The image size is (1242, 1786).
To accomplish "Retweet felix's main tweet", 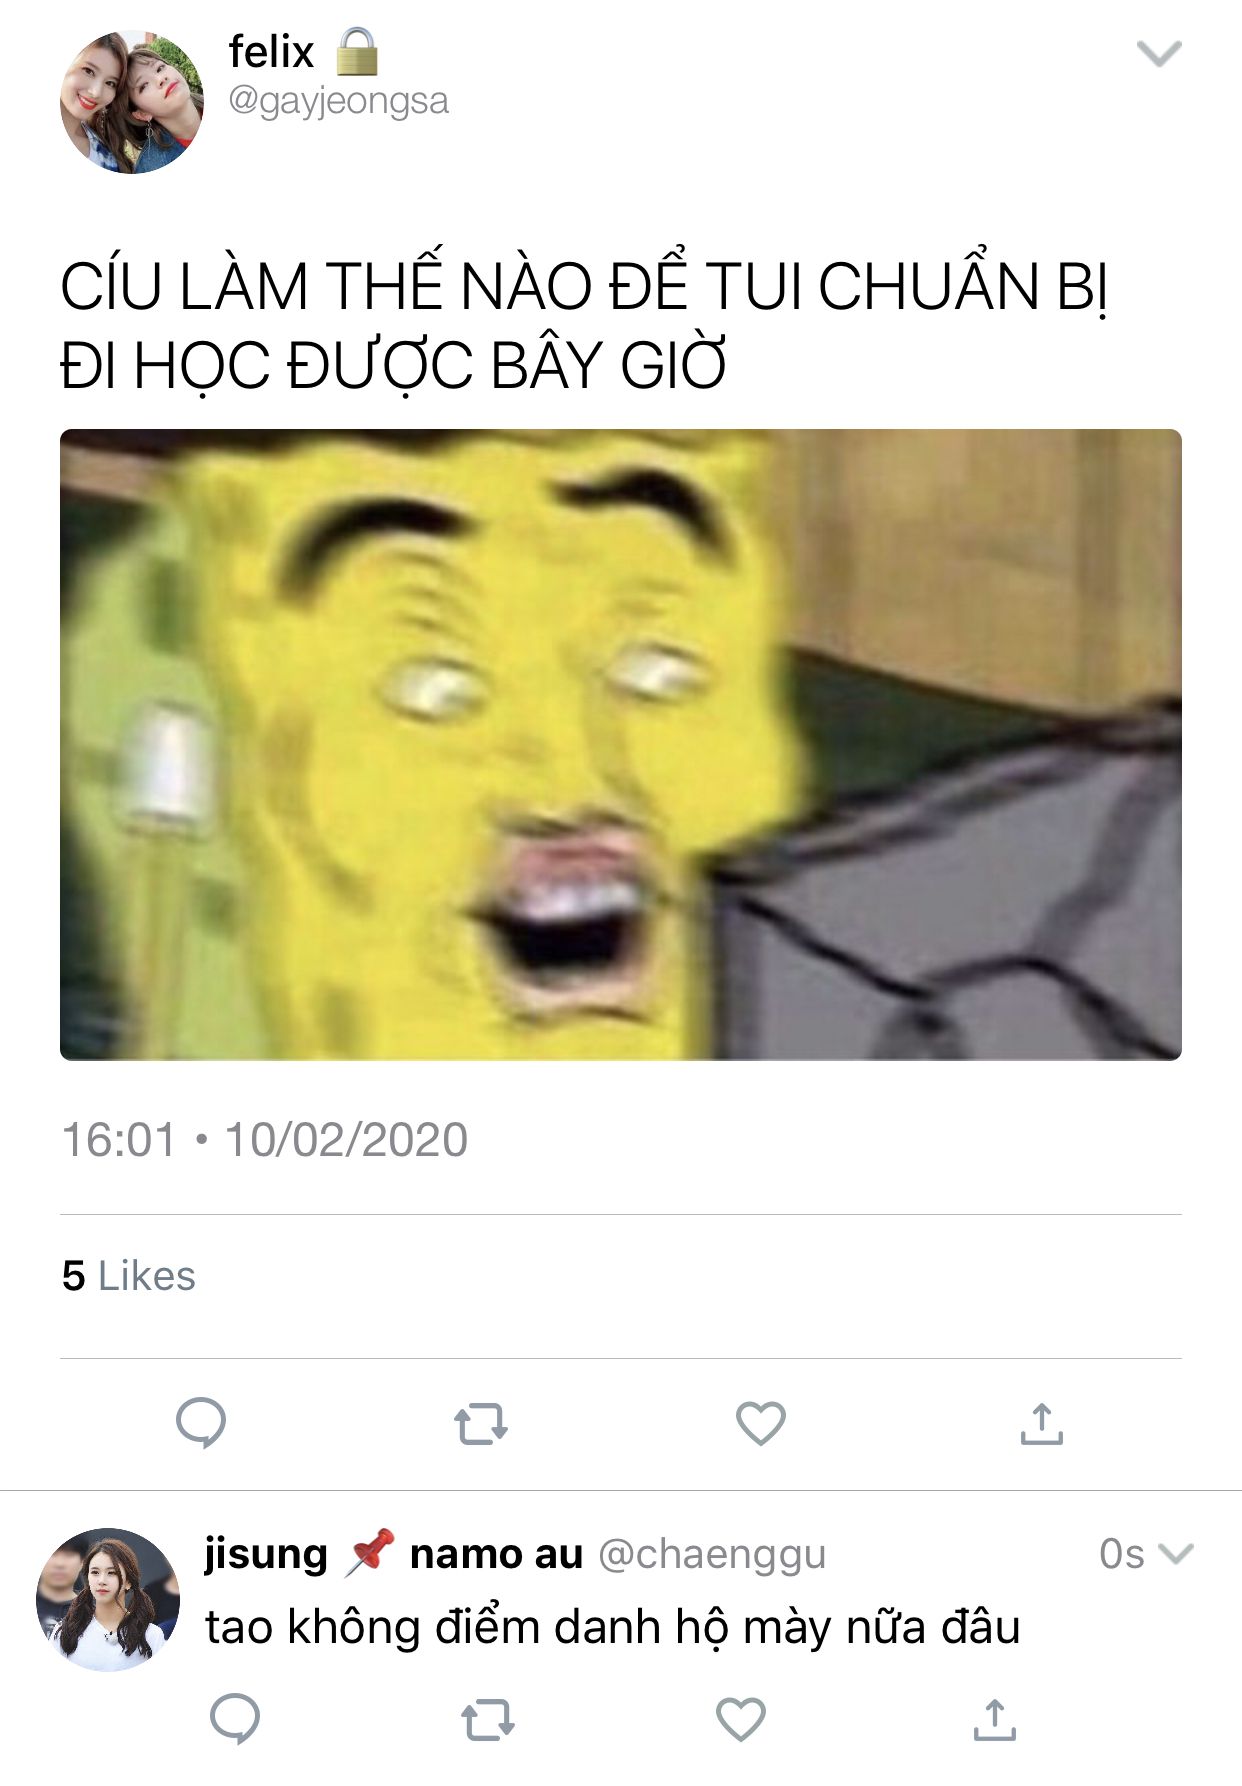I will 481,1424.
